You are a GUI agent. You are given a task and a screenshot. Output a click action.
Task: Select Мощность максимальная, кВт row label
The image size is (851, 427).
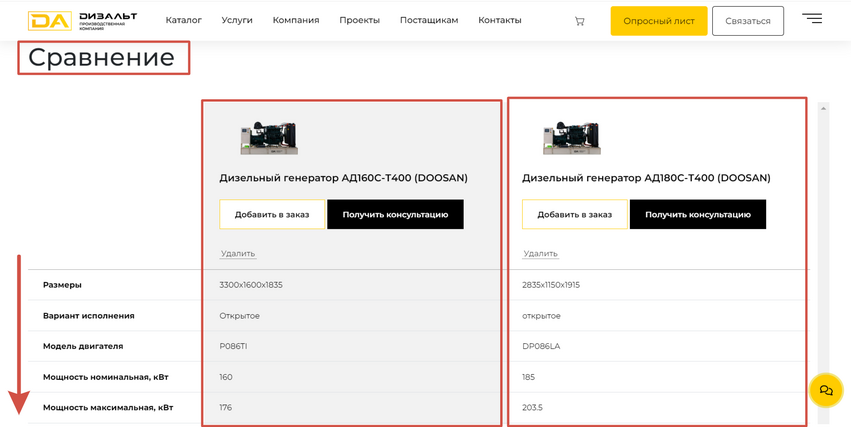[108, 407]
